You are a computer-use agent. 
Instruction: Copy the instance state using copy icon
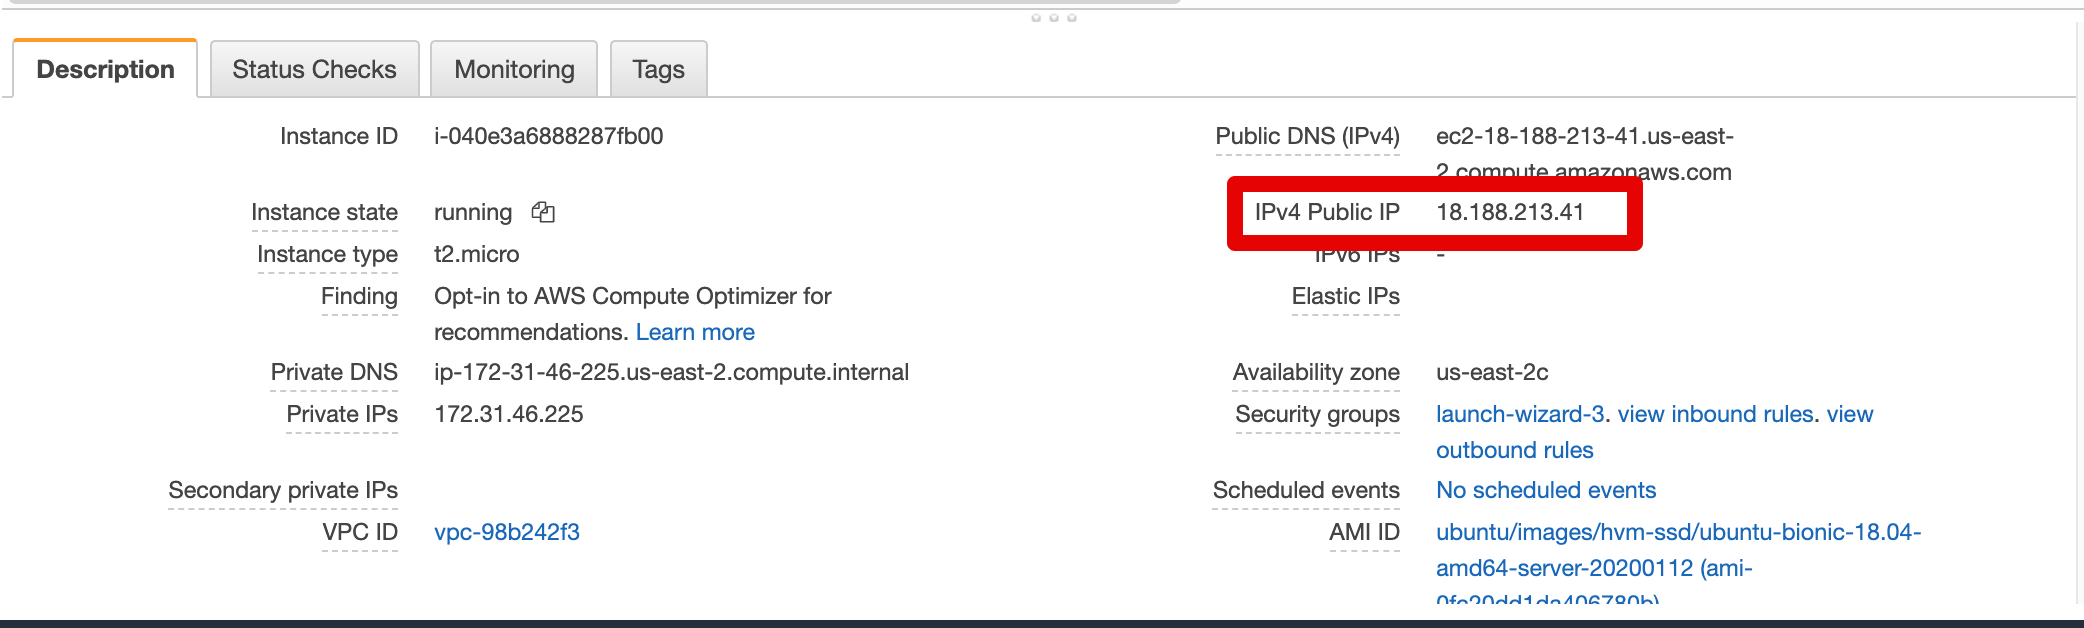coord(542,212)
